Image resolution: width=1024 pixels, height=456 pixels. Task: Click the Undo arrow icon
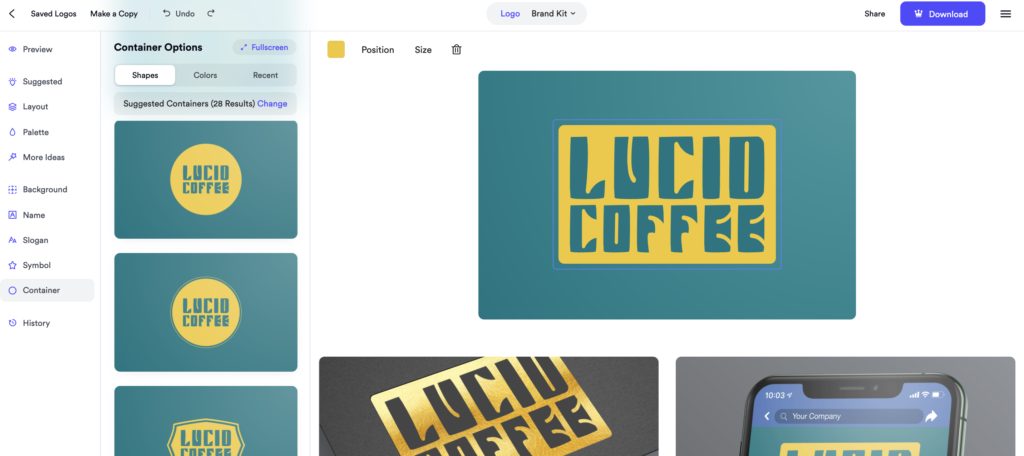coord(167,13)
